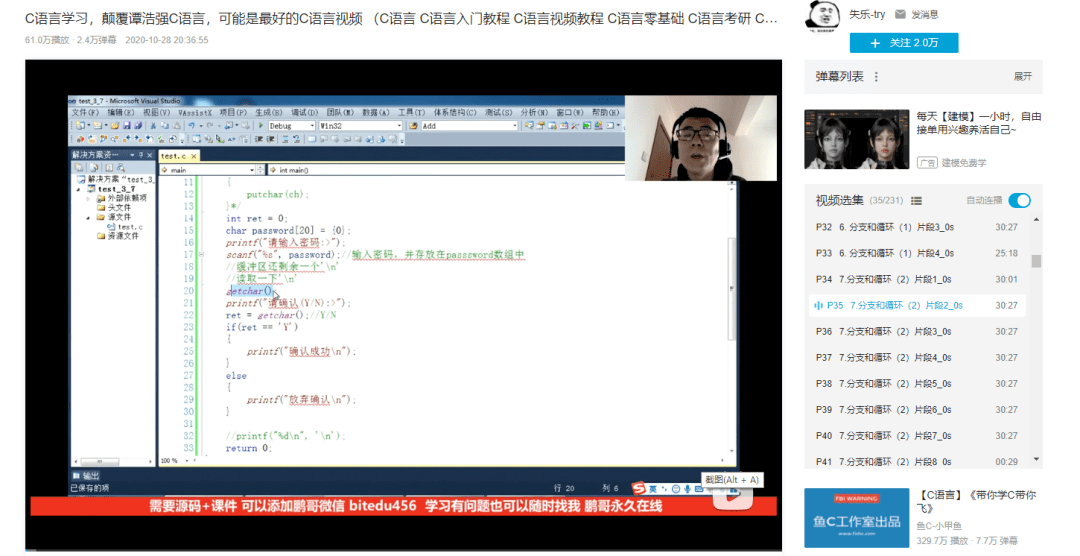Click the code editor vertical scrollbar
Screen dimensions: 1080x556
(731, 288)
